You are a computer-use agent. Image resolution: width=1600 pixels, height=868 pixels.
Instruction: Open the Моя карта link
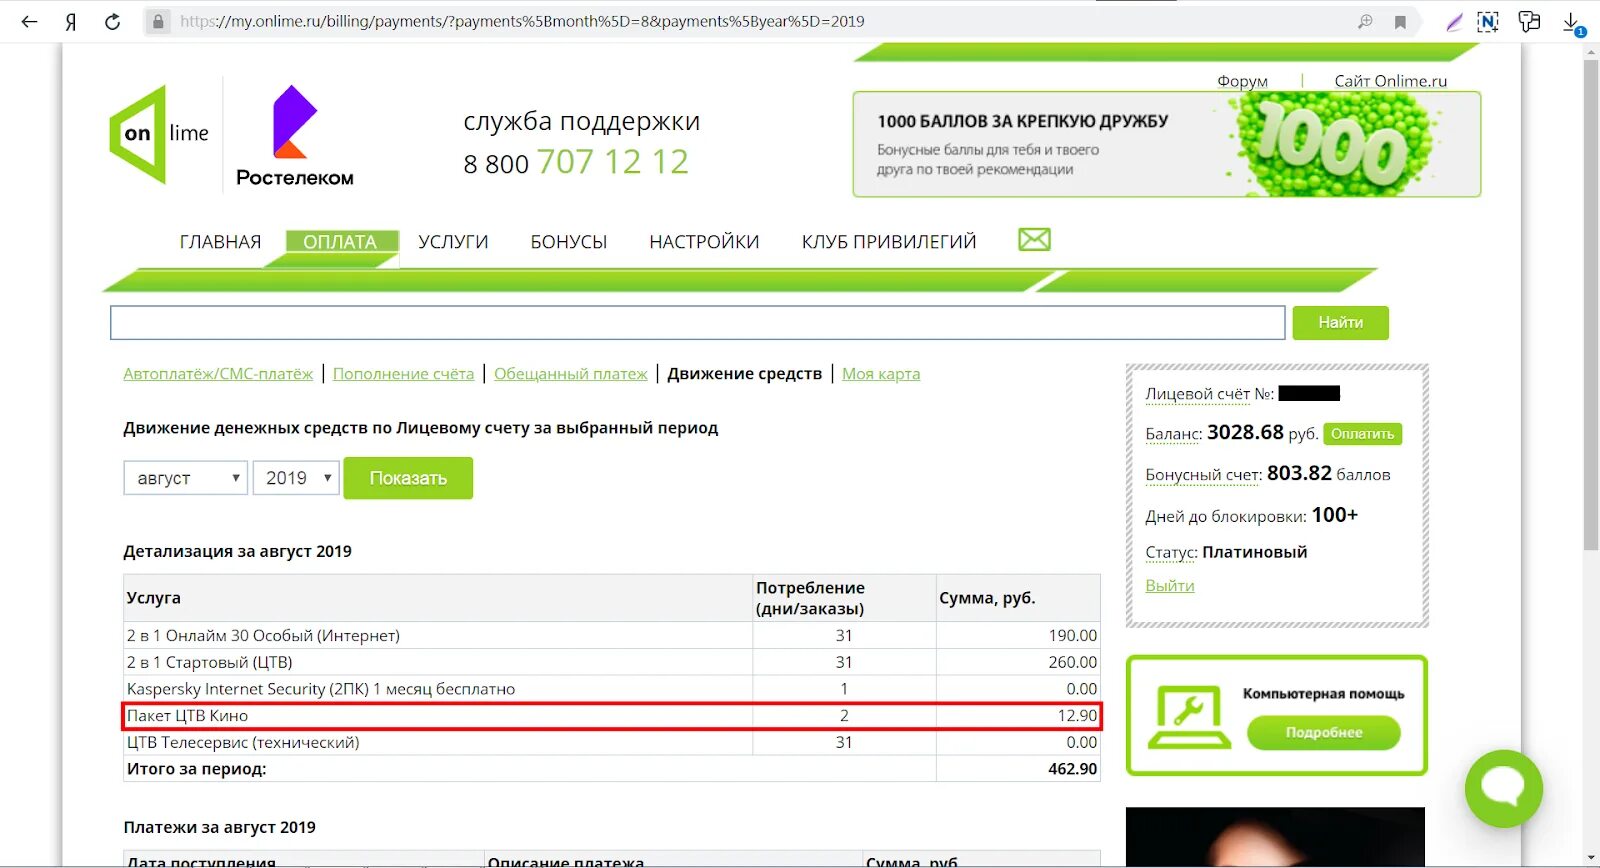coord(881,374)
